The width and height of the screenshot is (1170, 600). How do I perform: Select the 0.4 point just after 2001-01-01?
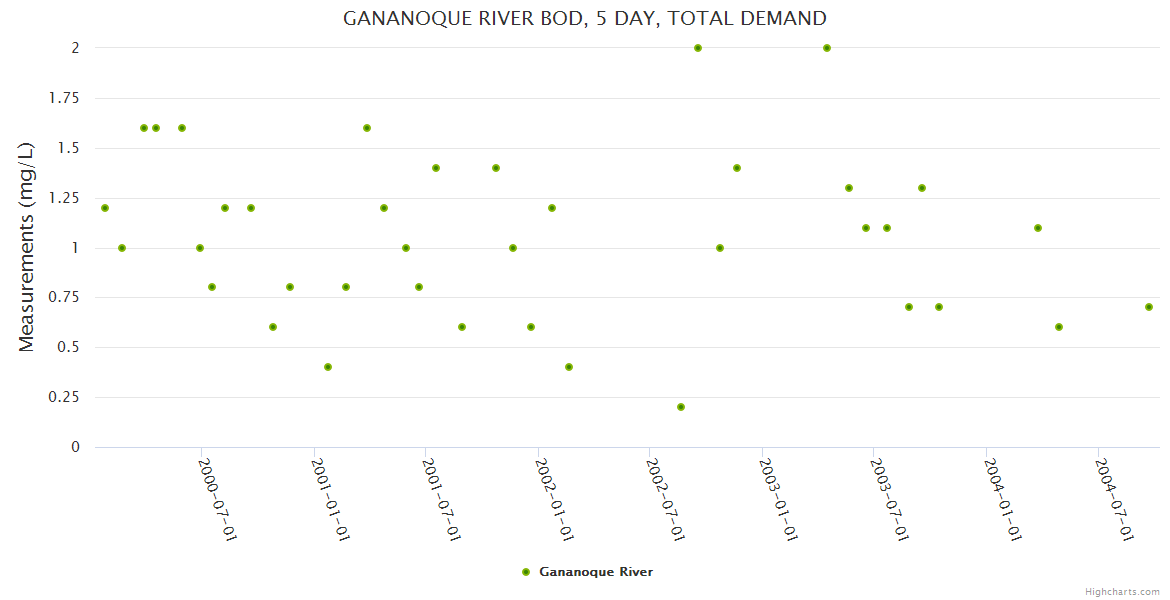pyautogui.click(x=328, y=367)
